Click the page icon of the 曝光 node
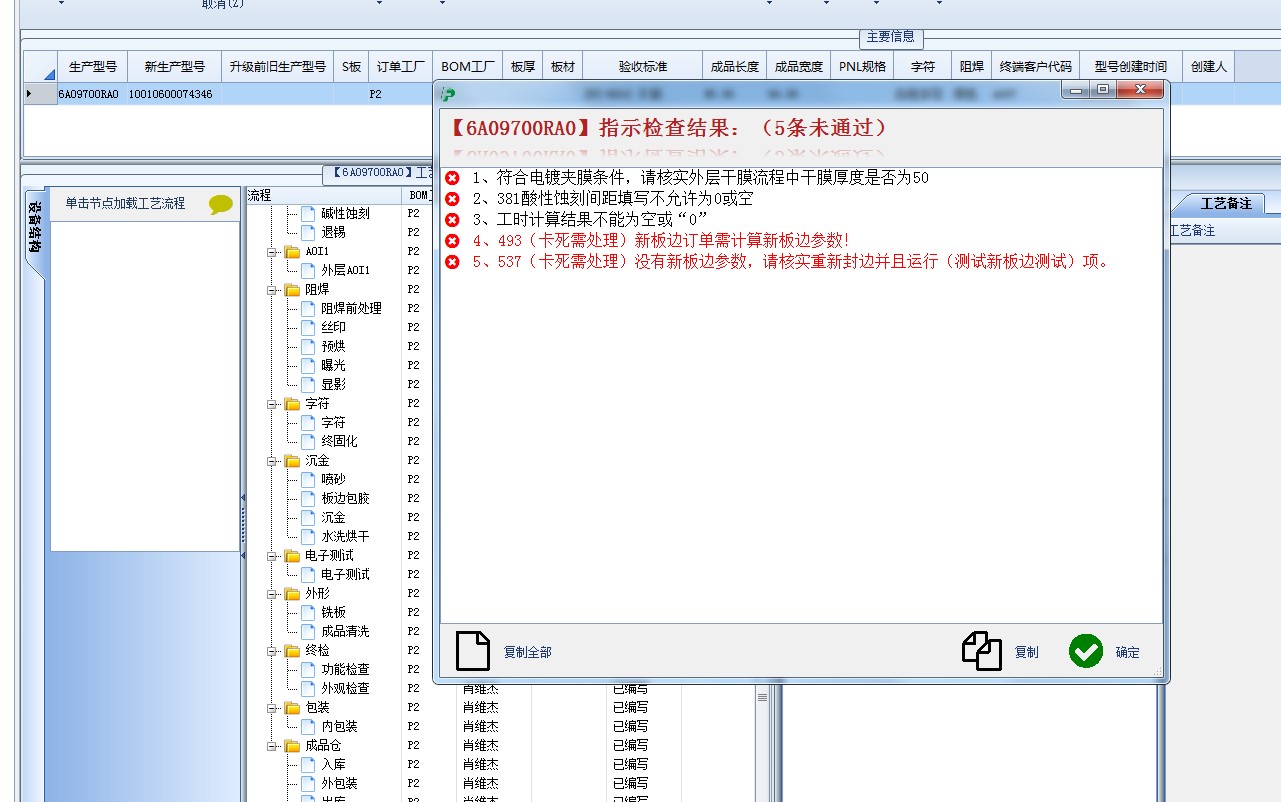Screen dimensions: 1281x802 point(307,365)
